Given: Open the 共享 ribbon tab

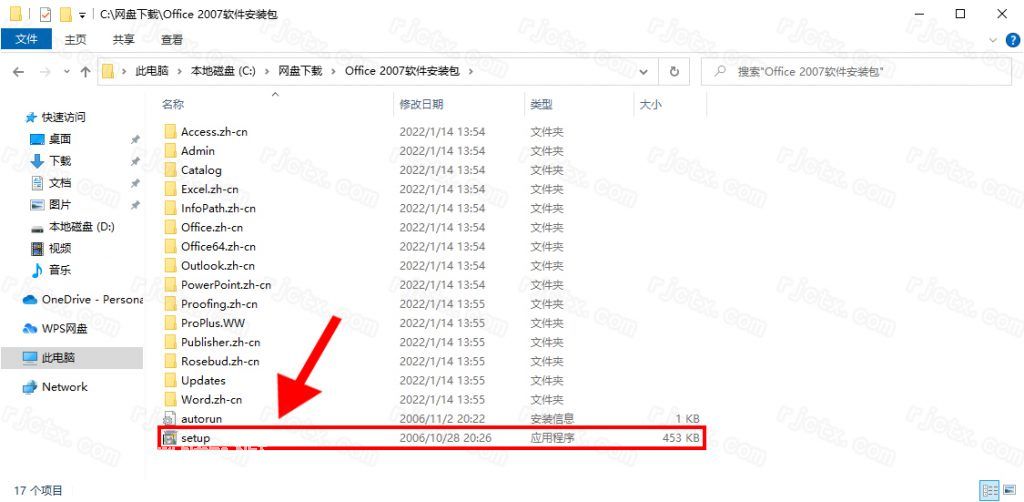Looking at the screenshot, I should [123, 39].
